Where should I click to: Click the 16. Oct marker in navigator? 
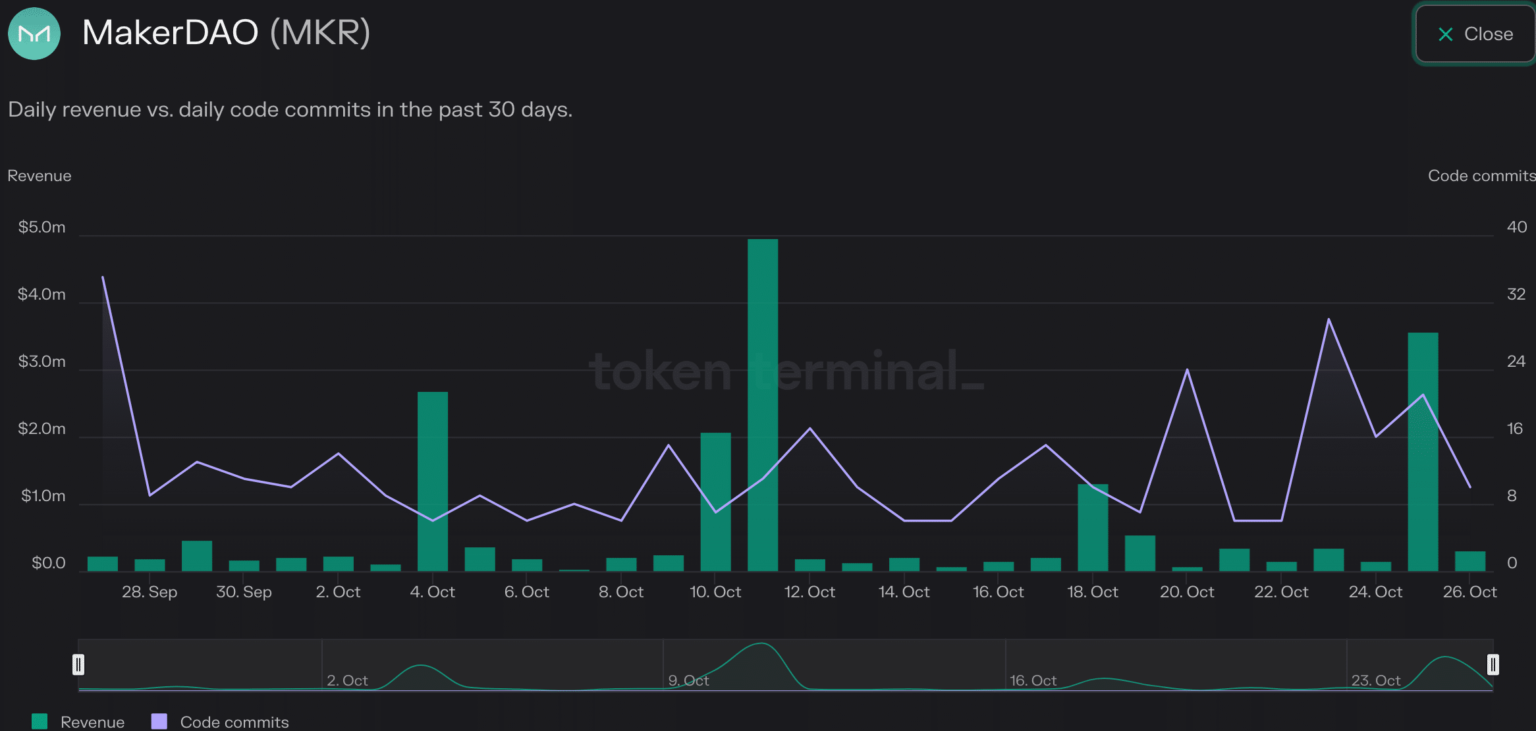1033,680
